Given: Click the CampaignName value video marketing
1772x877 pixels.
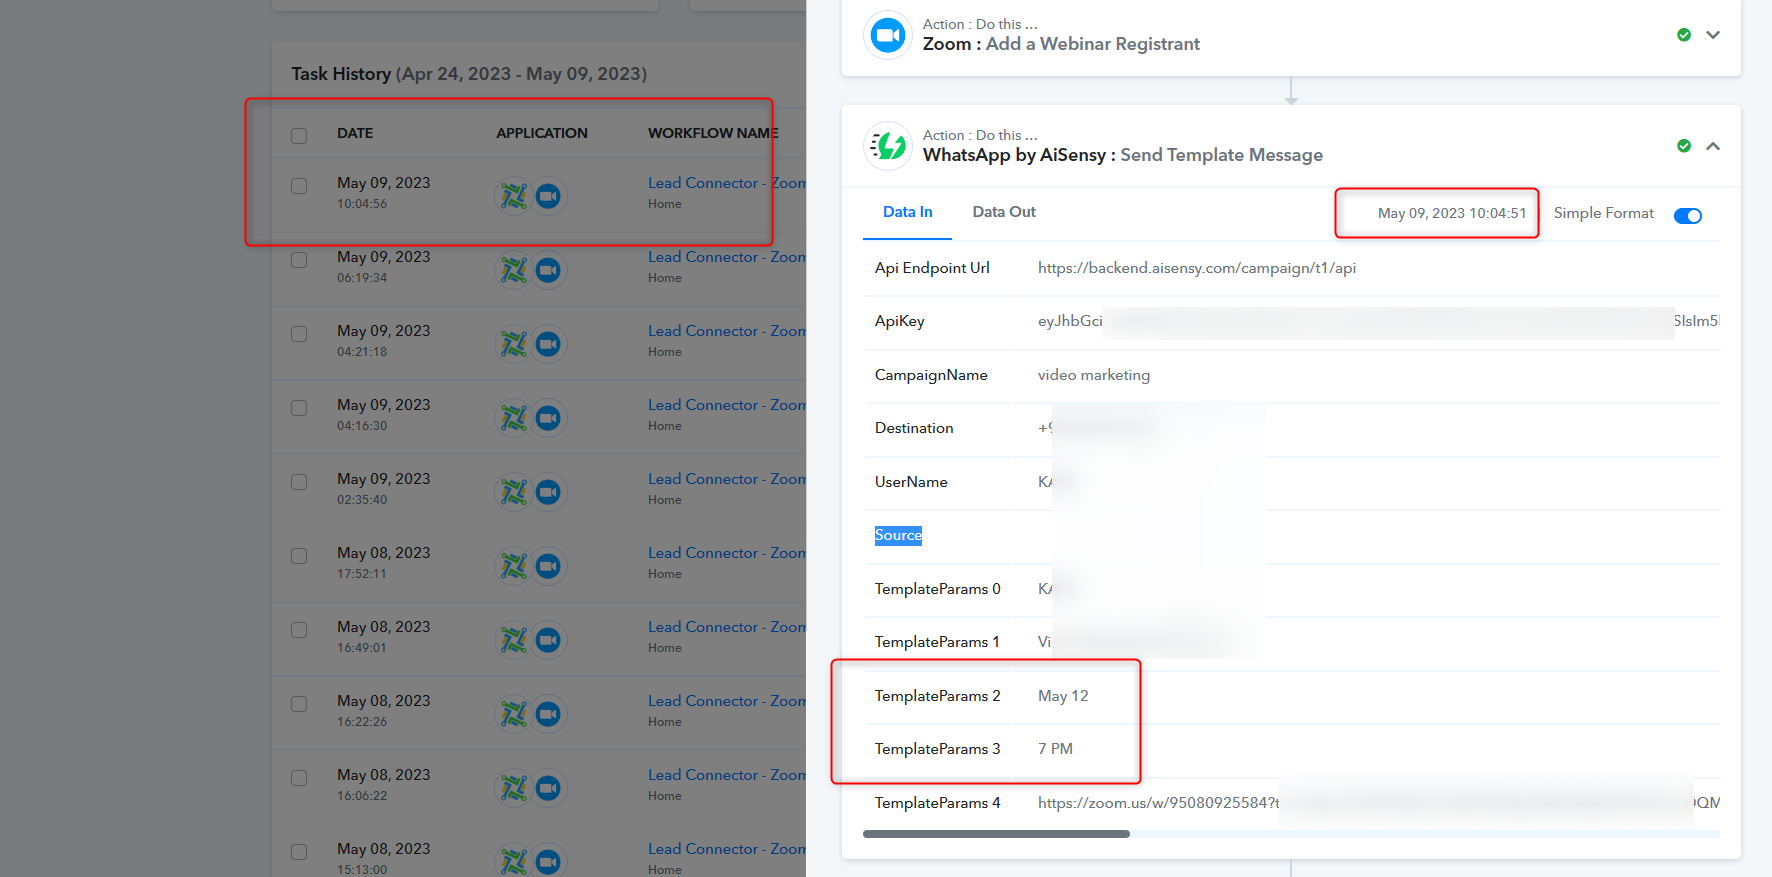Looking at the screenshot, I should (1094, 375).
